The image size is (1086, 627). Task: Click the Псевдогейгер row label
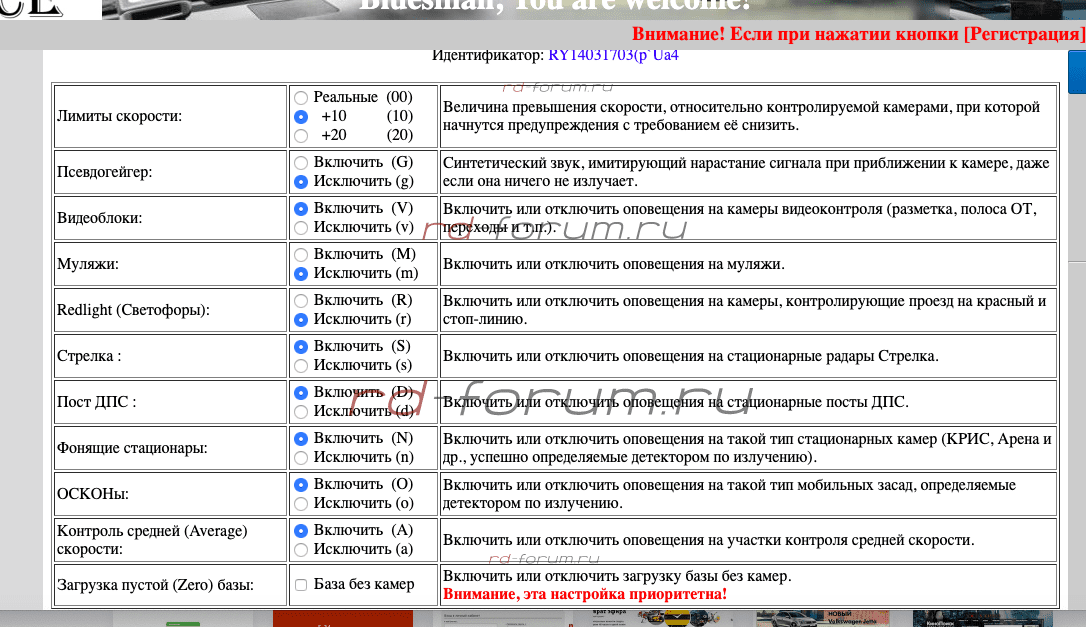[104, 172]
